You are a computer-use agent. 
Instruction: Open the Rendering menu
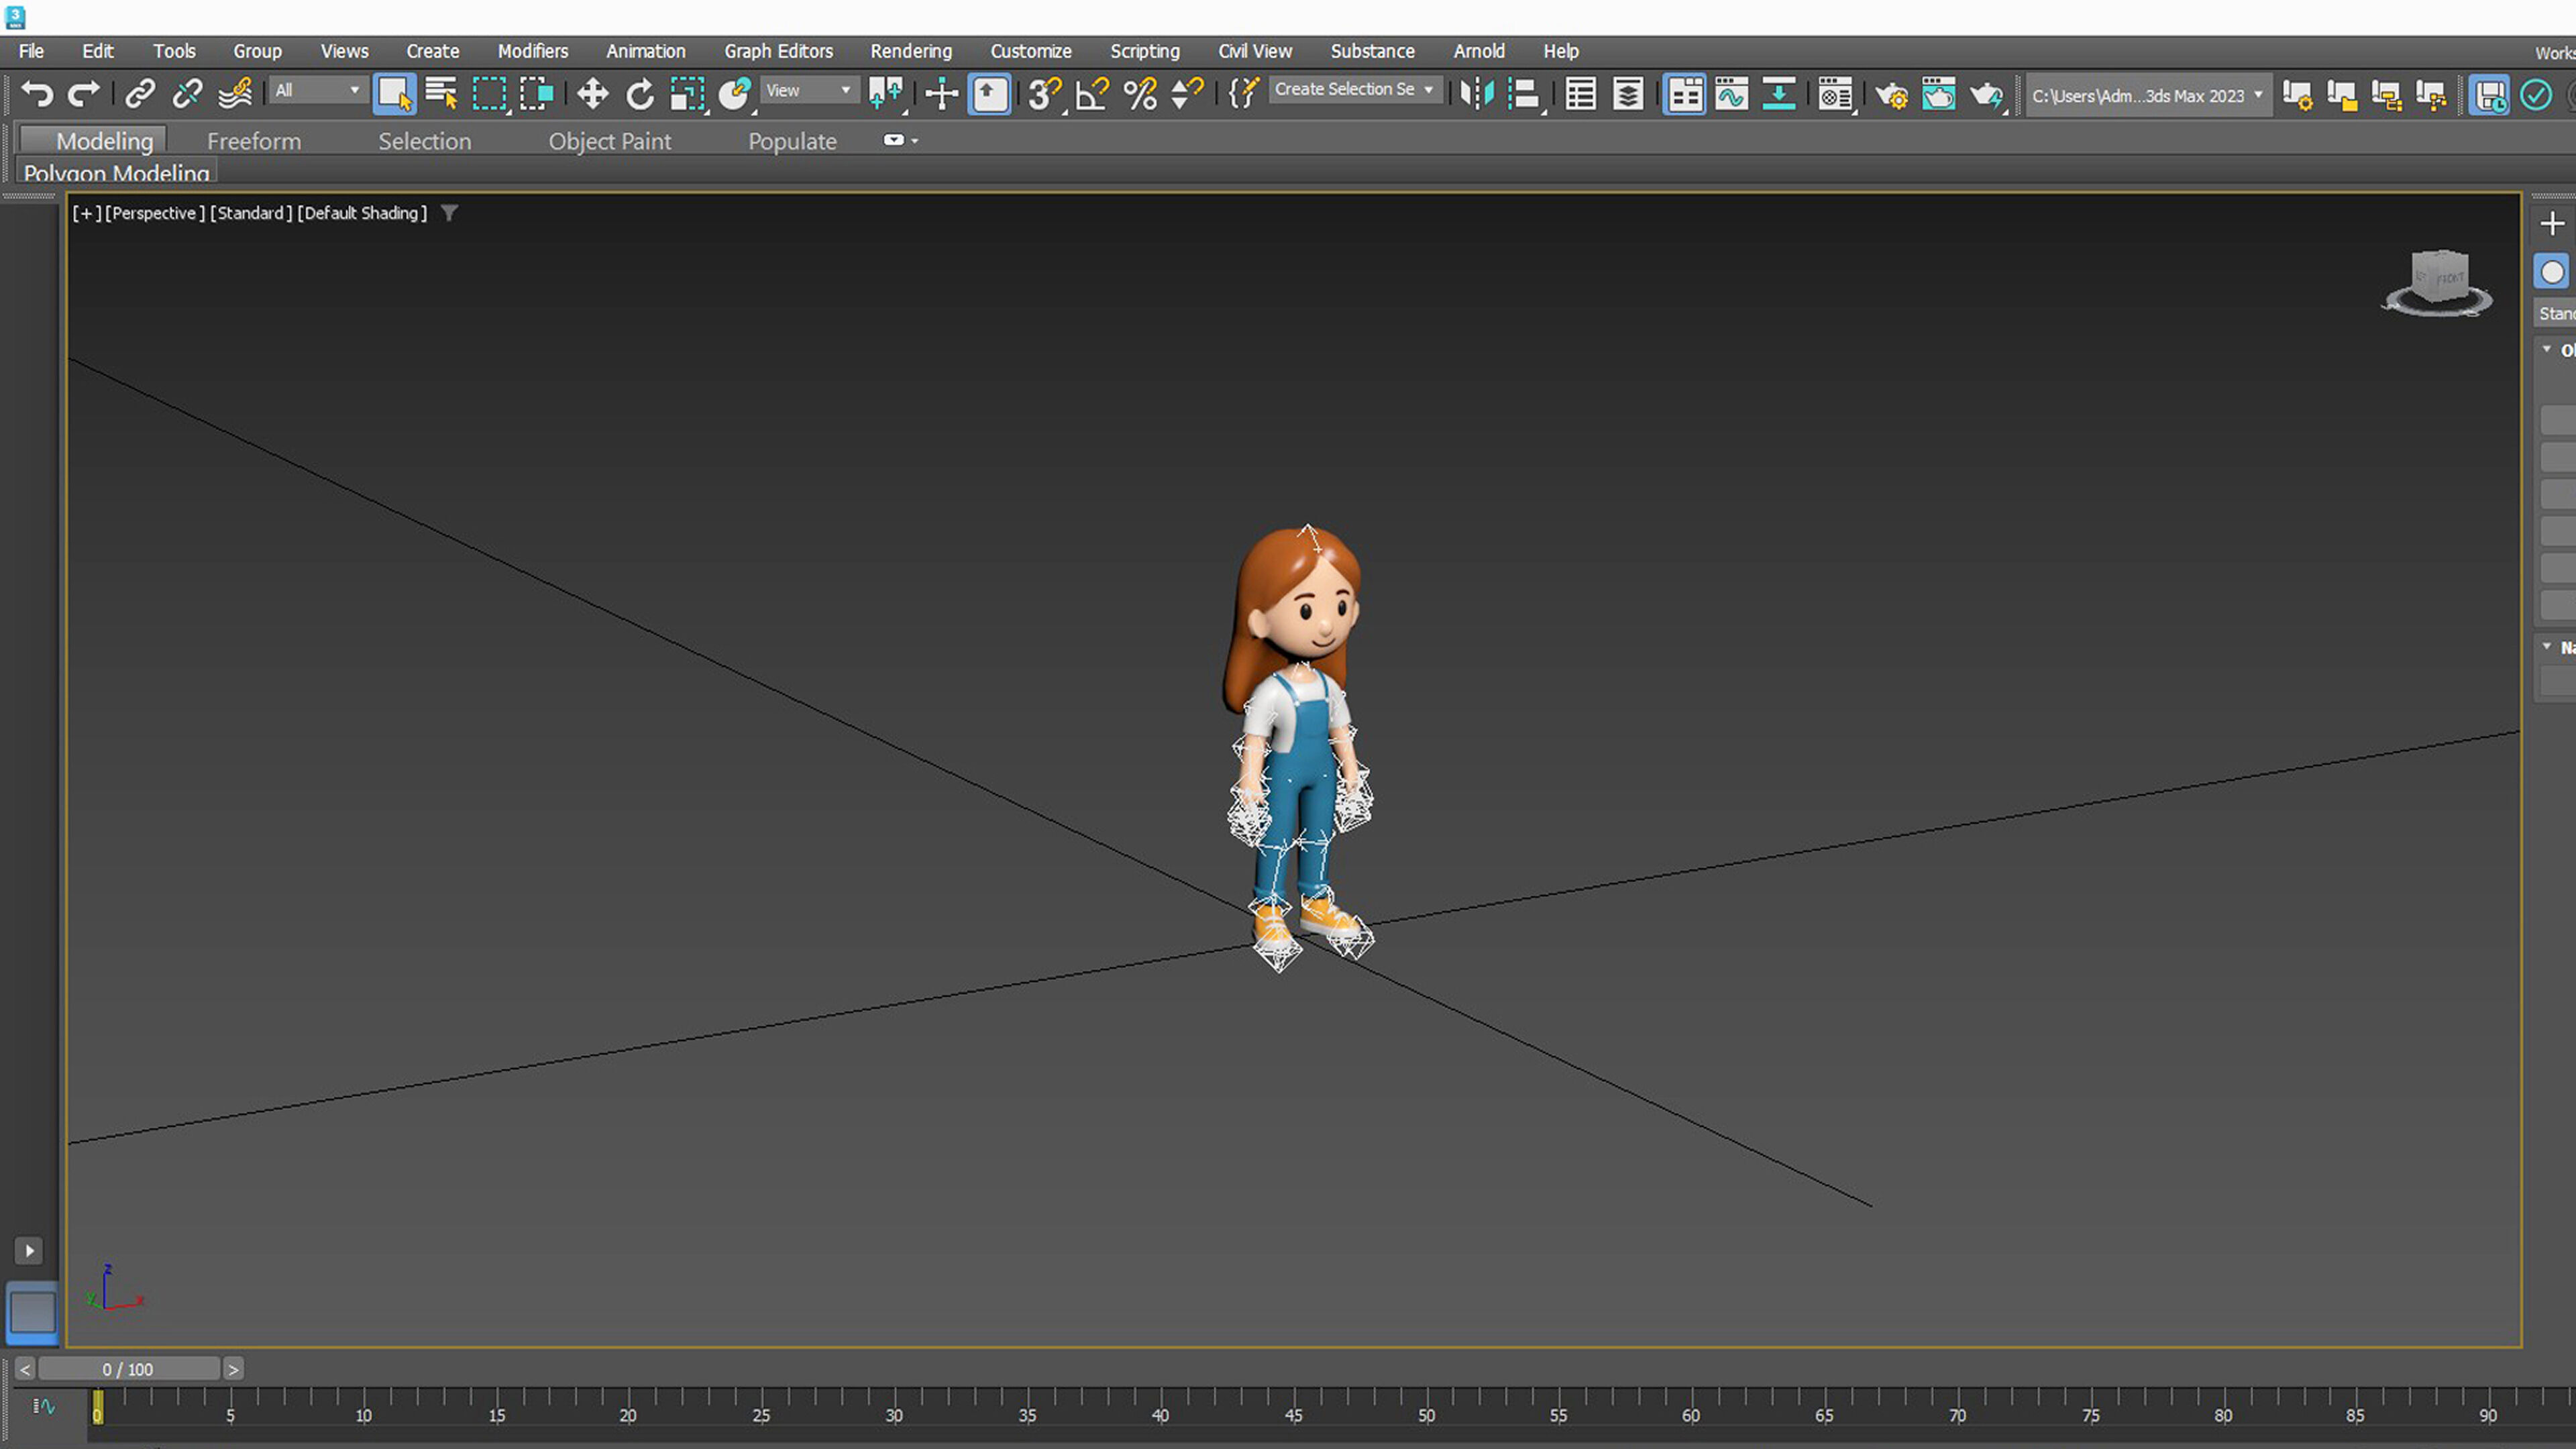tap(911, 51)
